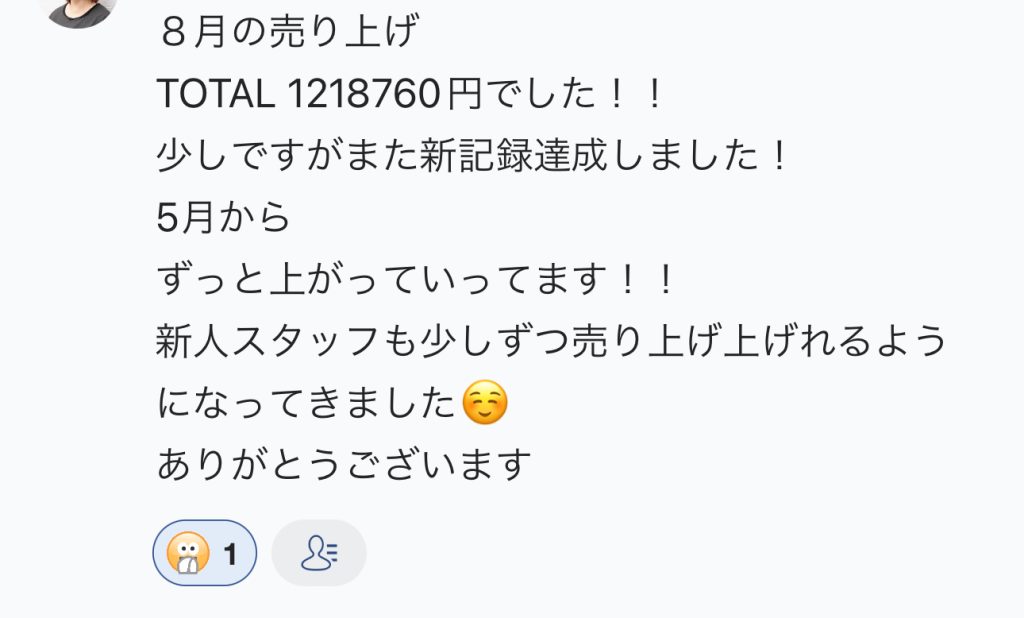Select the words 新人スタッフ
Viewport: 1024px width, 618px height.
(x=267, y=341)
